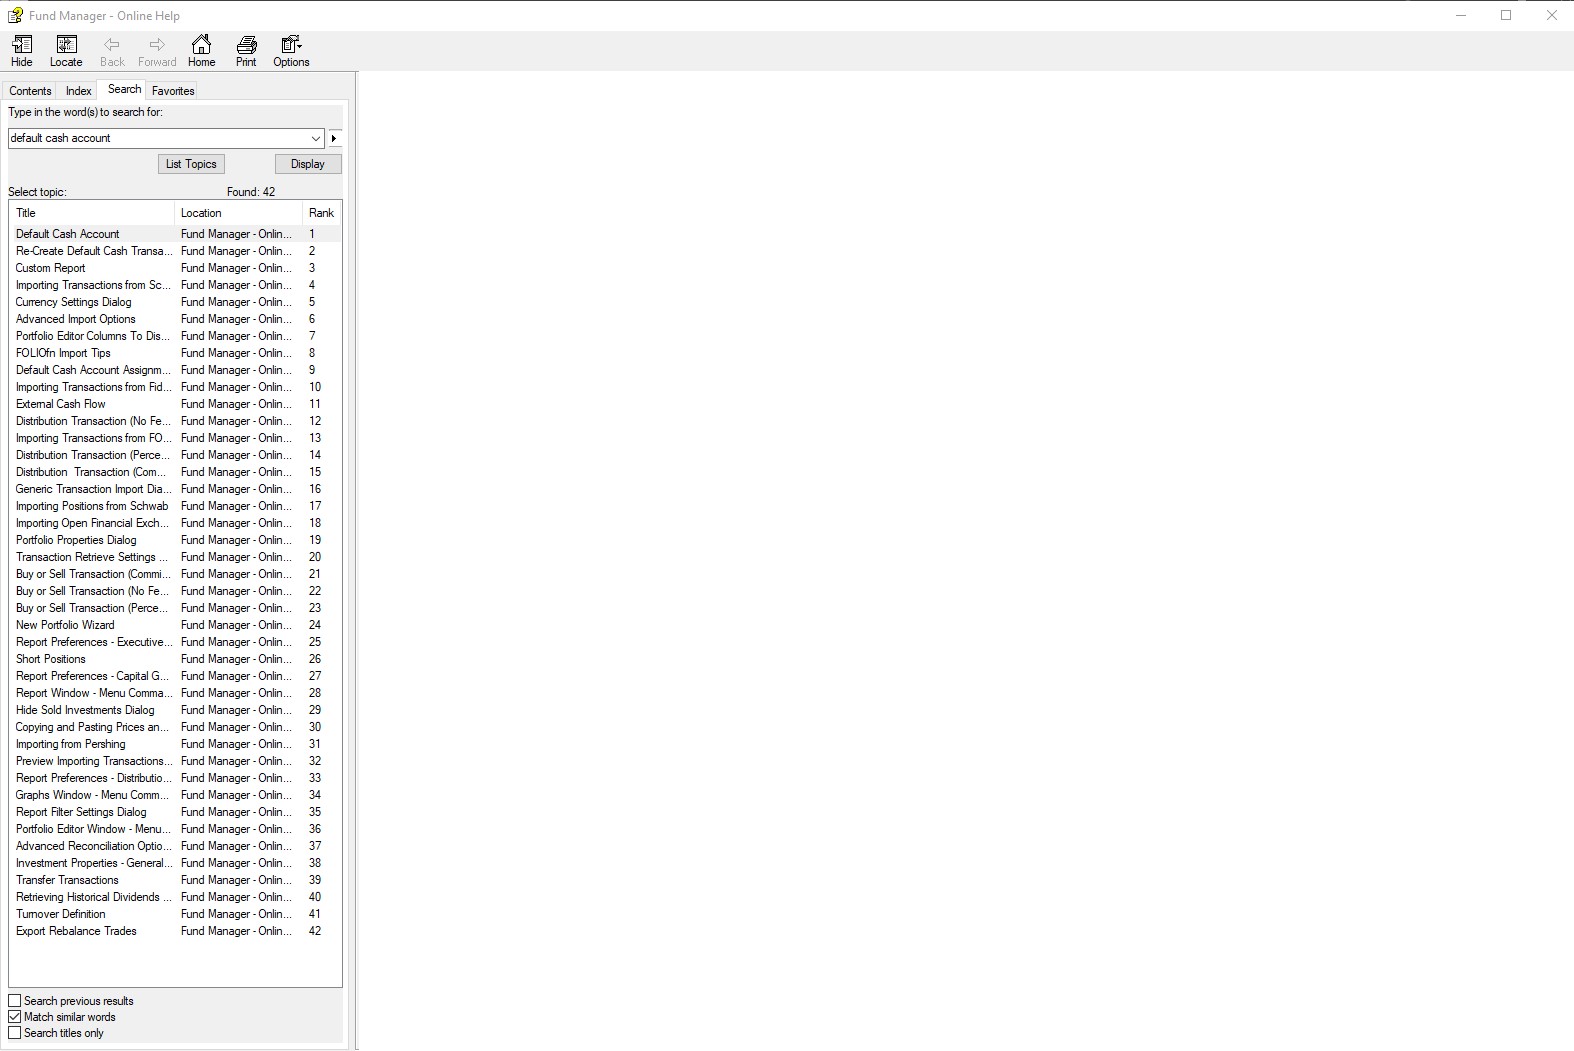Go to Home page icon
The width and height of the screenshot is (1574, 1051).
coord(202,51)
